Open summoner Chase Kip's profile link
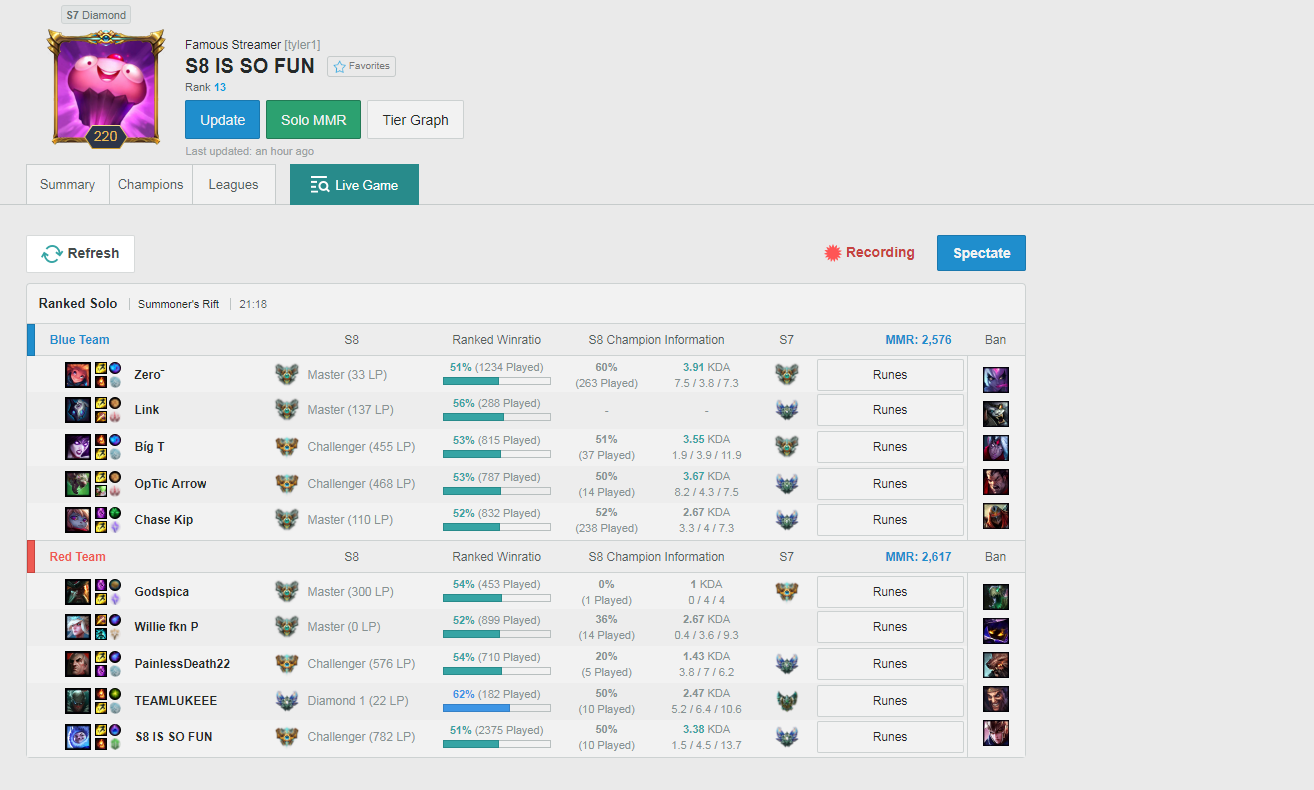Viewport: 1314px width, 790px height. click(x=164, y=520)
